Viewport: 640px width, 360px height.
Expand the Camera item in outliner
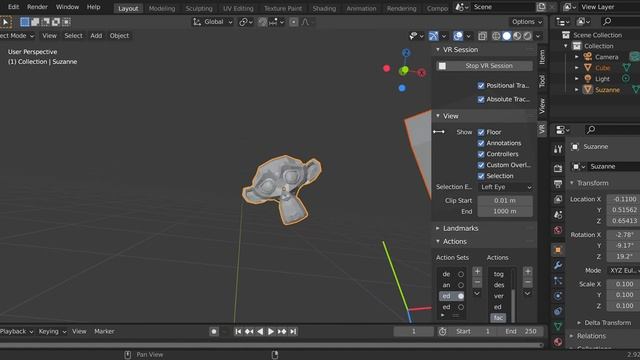point(577,57)
